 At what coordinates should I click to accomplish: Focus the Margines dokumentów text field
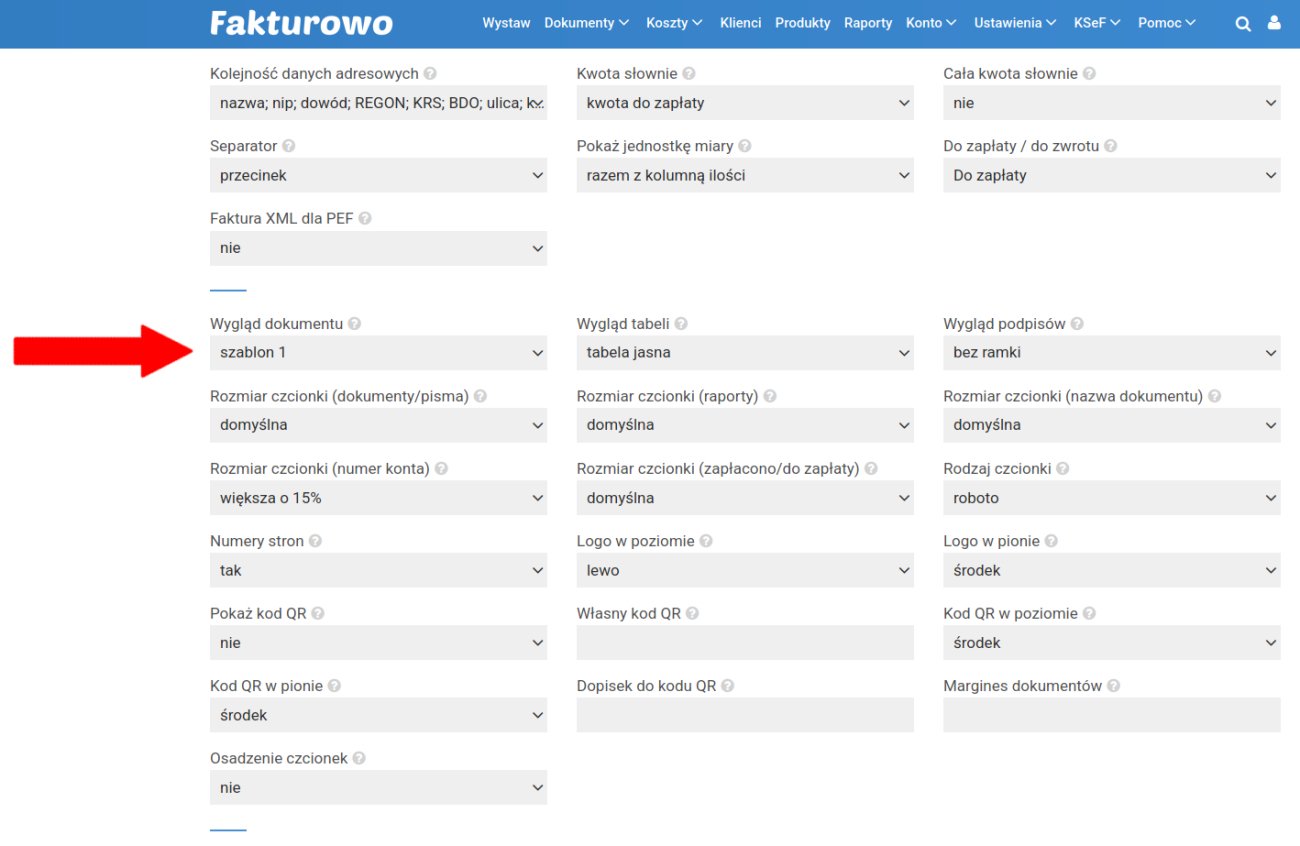point(1111,716)
